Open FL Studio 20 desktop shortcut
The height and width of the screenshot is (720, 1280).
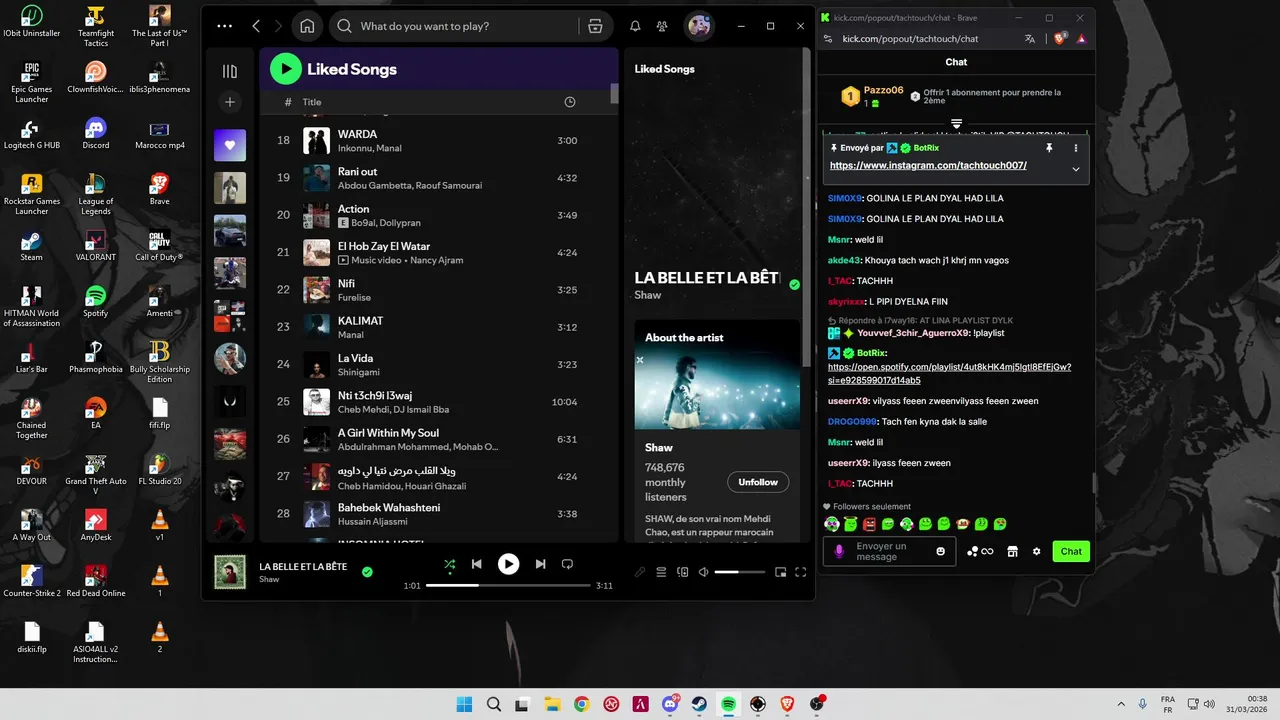pos(158,469)
